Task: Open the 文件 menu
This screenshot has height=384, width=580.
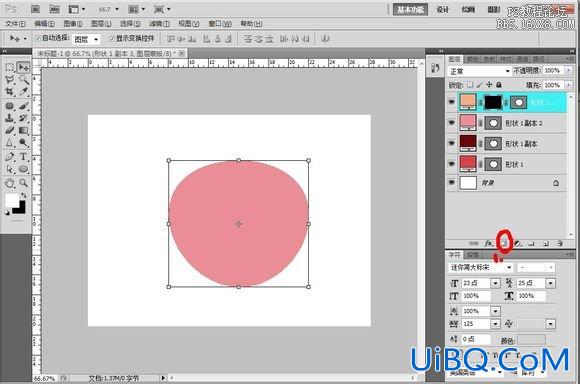Action: [x=15, y=24]
